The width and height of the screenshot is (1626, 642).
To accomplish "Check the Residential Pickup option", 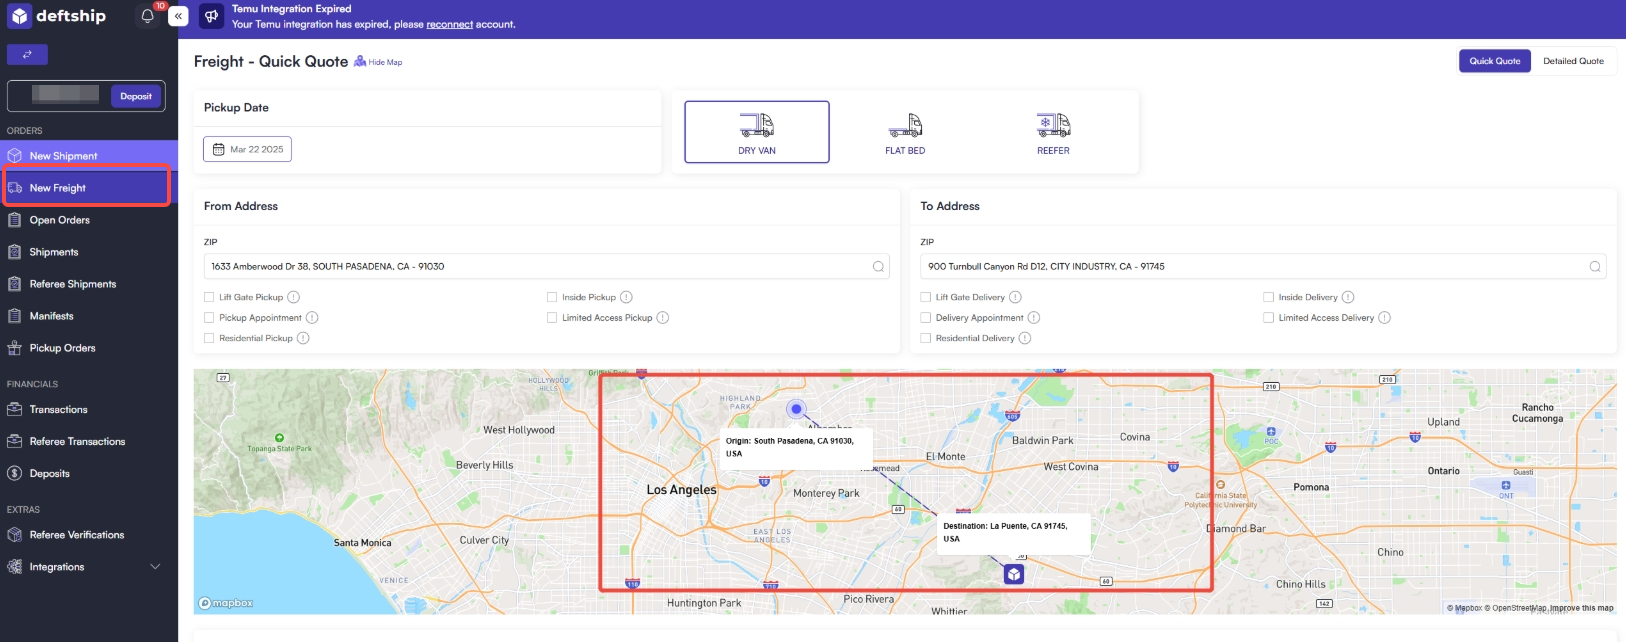I will tap(209, 338).
